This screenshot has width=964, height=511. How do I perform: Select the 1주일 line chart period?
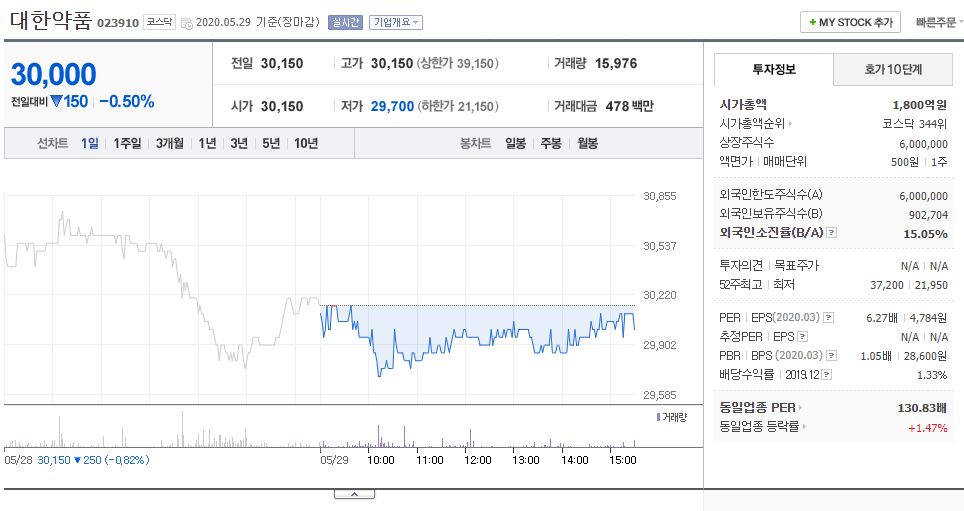click(127, 143)
